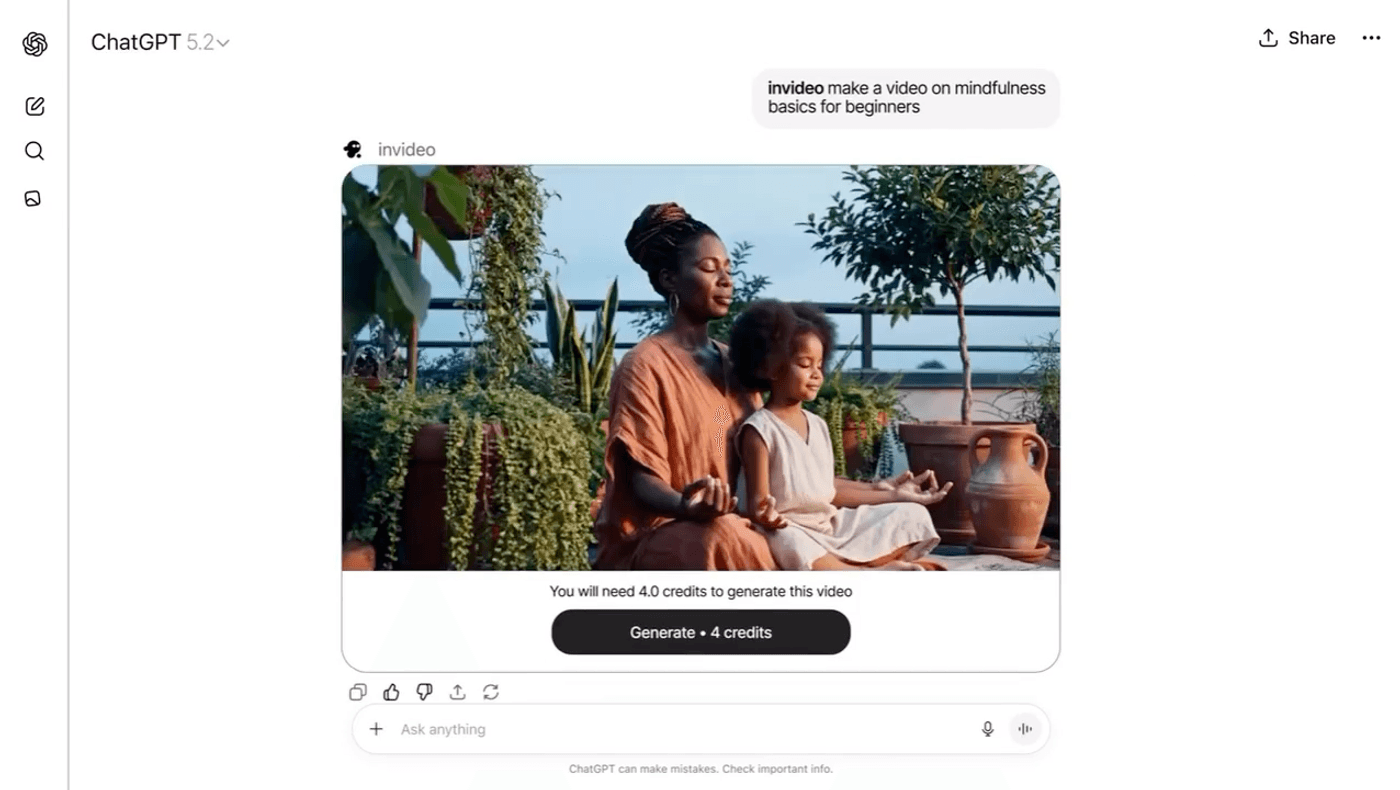Open the plus attachment menu in composer
Screen dimensions: 1400x790
(x=376, y=729)
